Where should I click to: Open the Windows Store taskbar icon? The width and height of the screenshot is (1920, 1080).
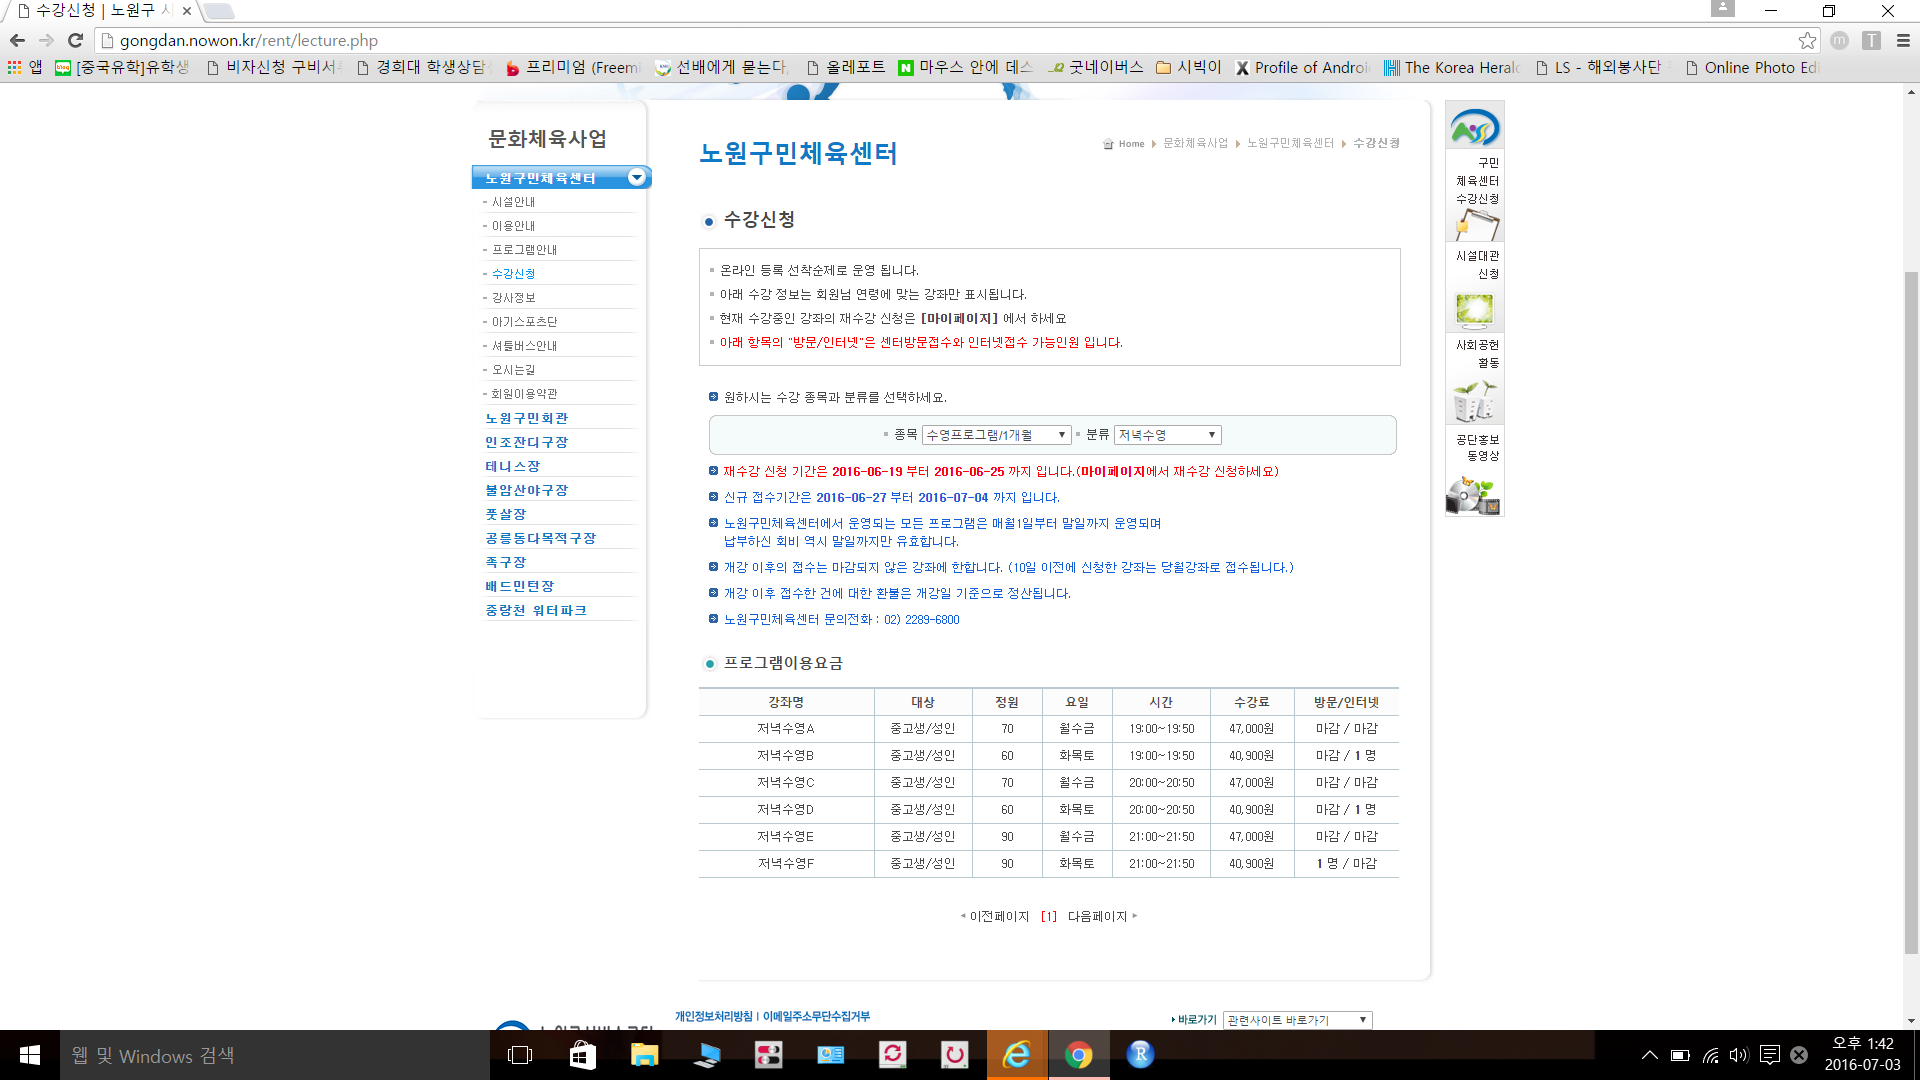click(x=582, y=1055)
